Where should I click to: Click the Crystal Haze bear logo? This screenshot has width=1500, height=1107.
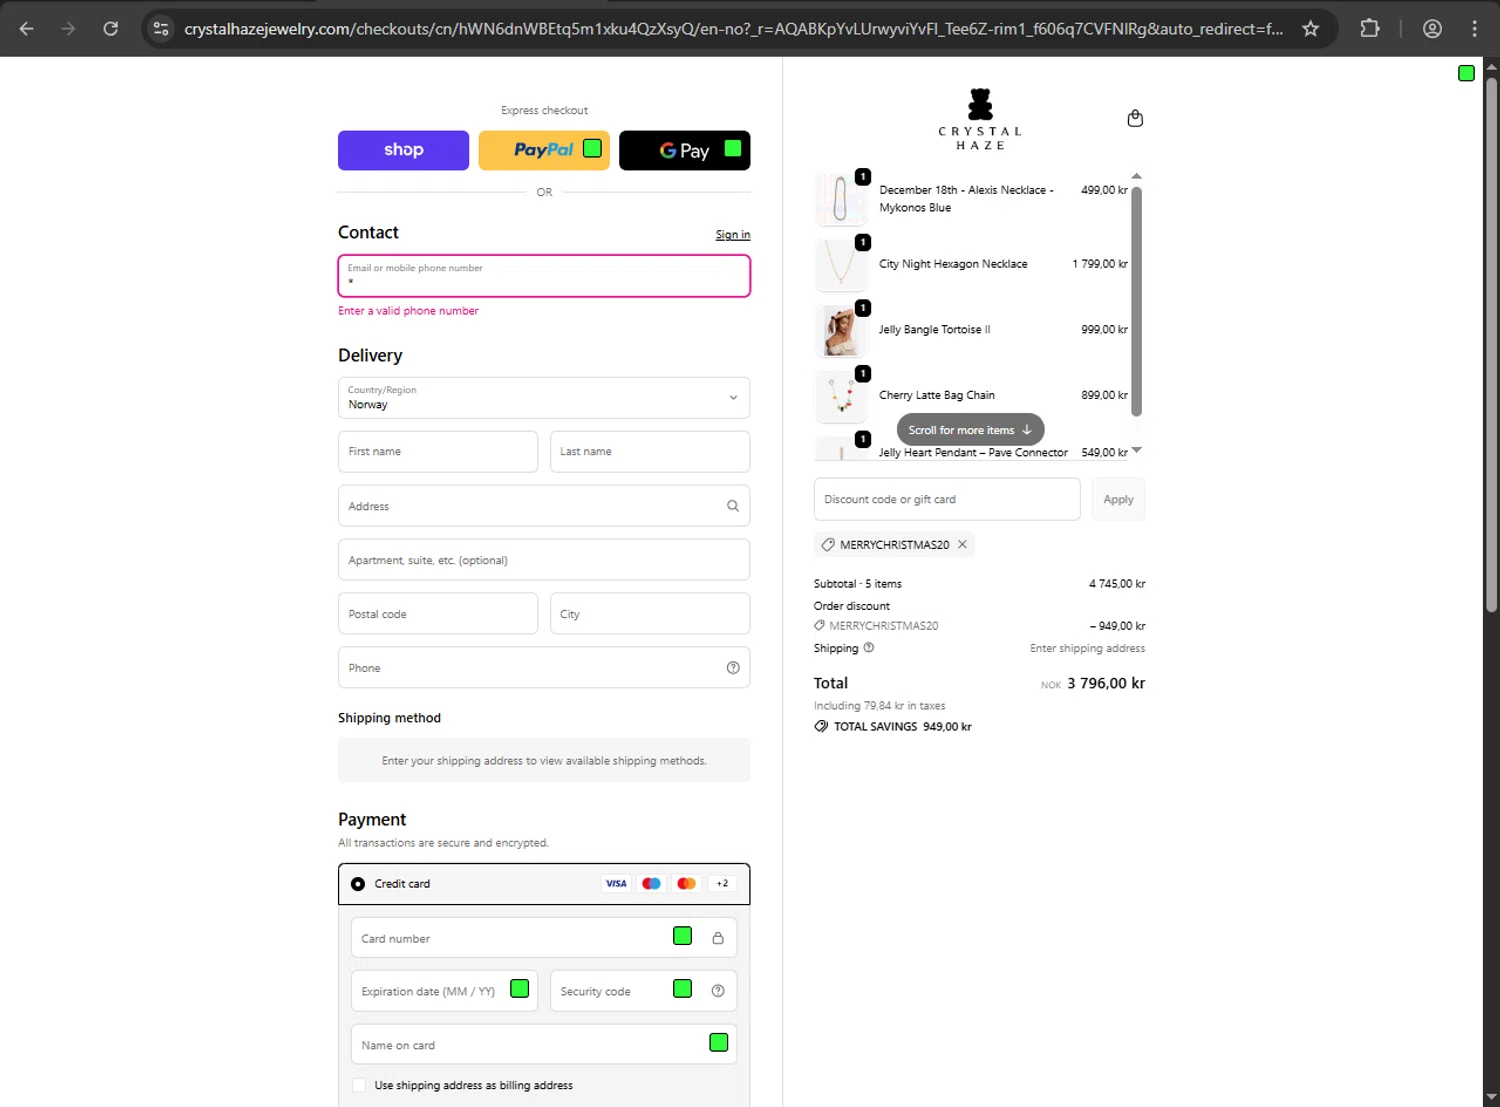[x=980, y=119]
